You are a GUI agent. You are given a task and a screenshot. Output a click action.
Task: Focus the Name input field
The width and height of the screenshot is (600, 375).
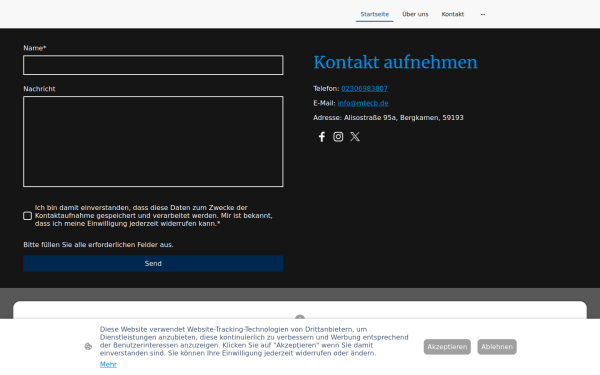pos(153,65)
